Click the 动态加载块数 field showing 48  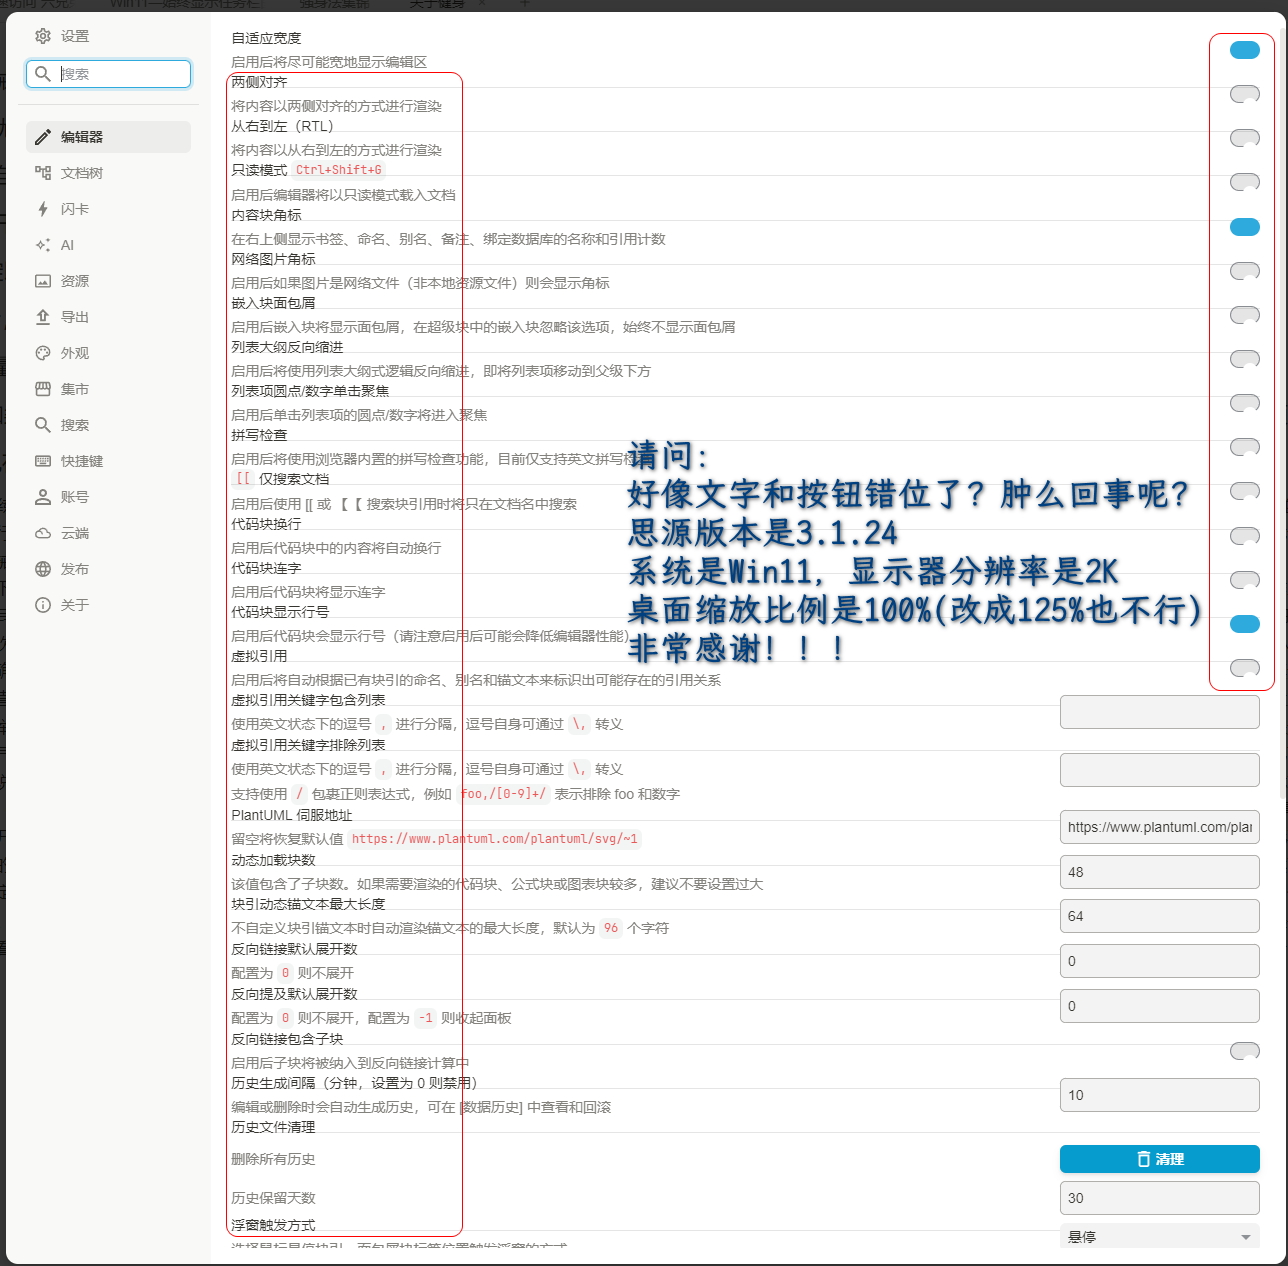[1160, 872]
